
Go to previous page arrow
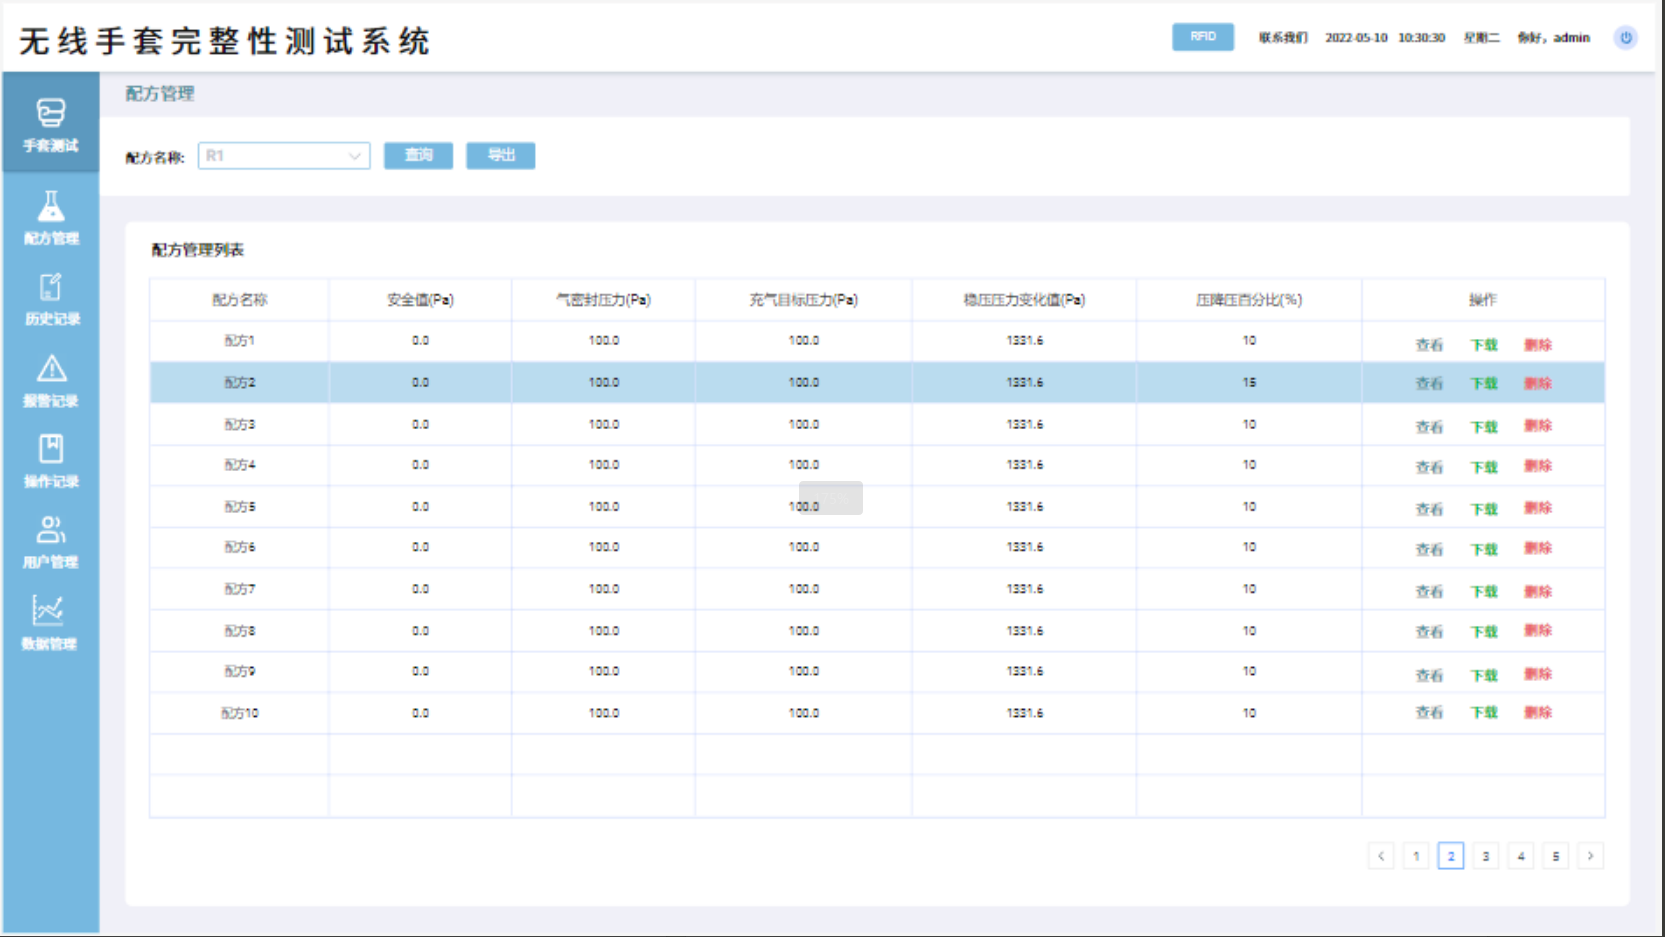coord(1381,856)
